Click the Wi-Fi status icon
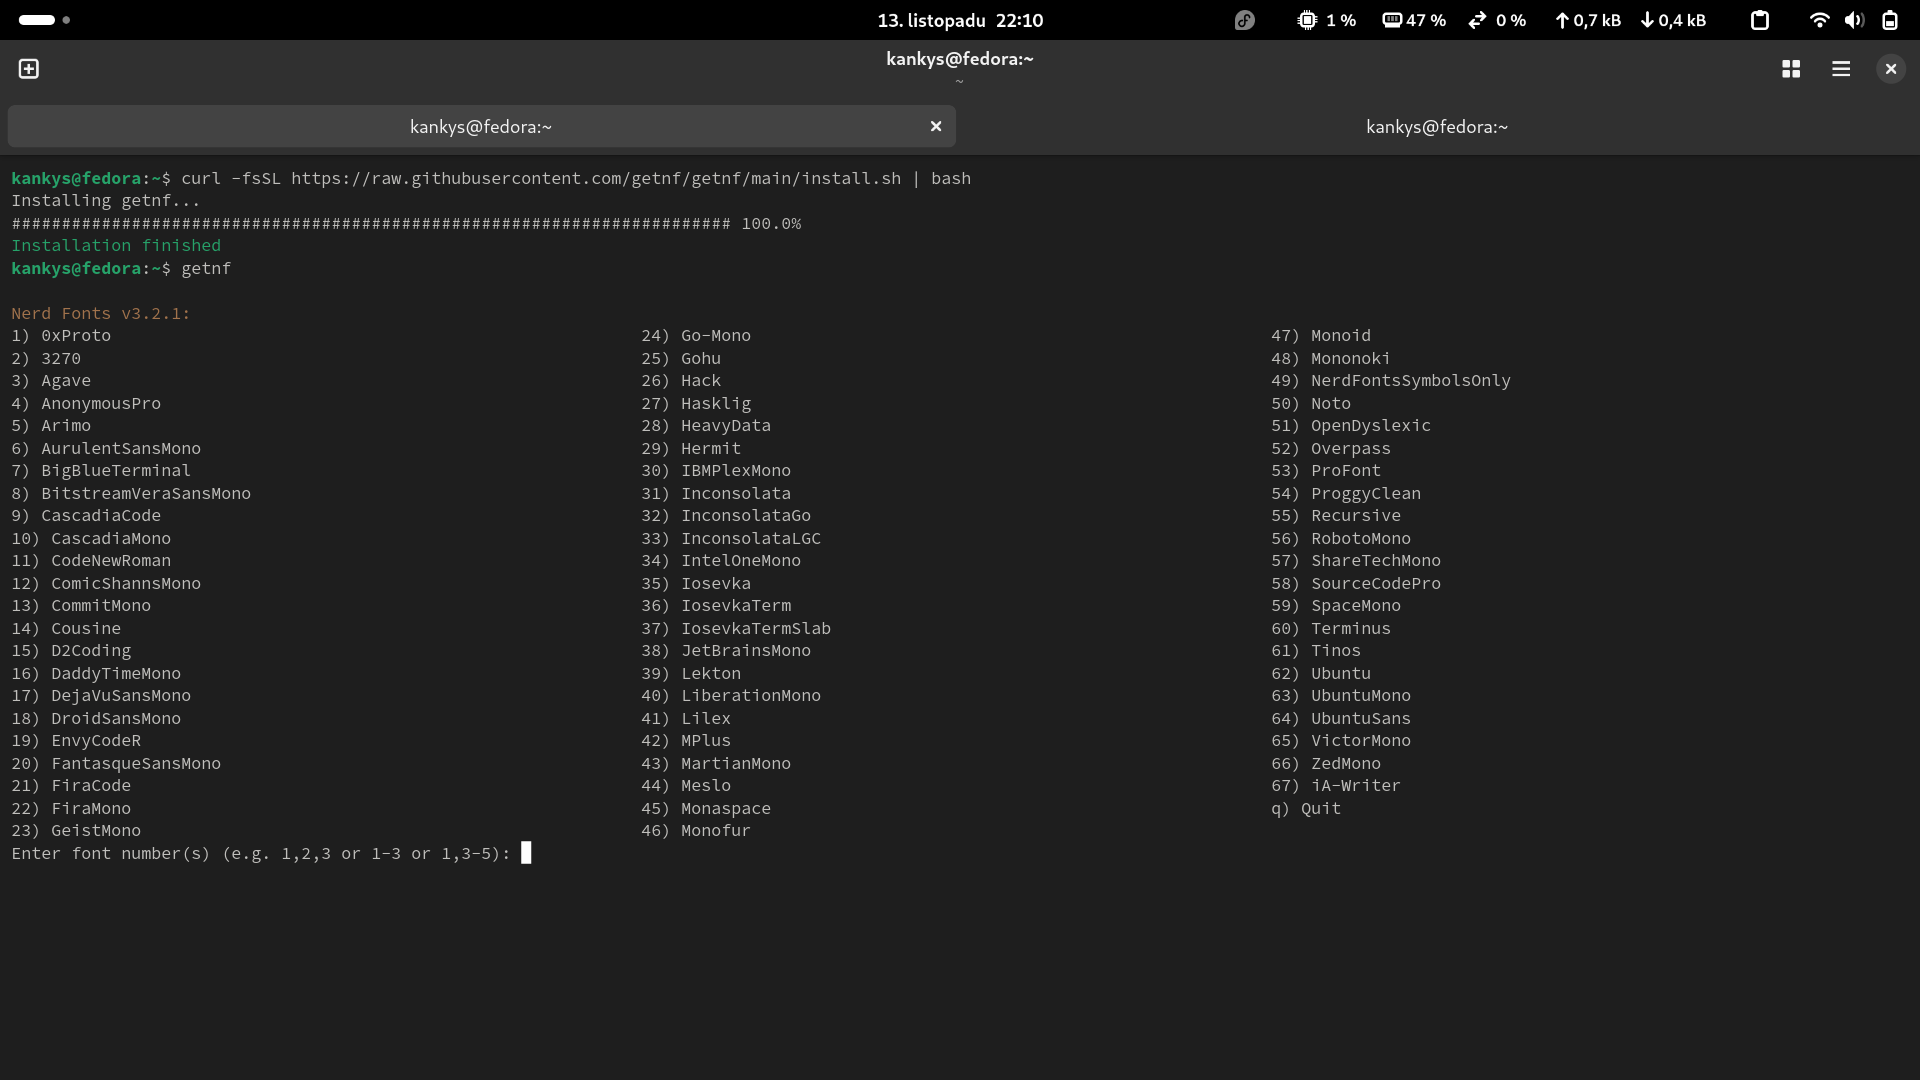This screenshot has width=1920, height=1080. [x=1819, y=20]
